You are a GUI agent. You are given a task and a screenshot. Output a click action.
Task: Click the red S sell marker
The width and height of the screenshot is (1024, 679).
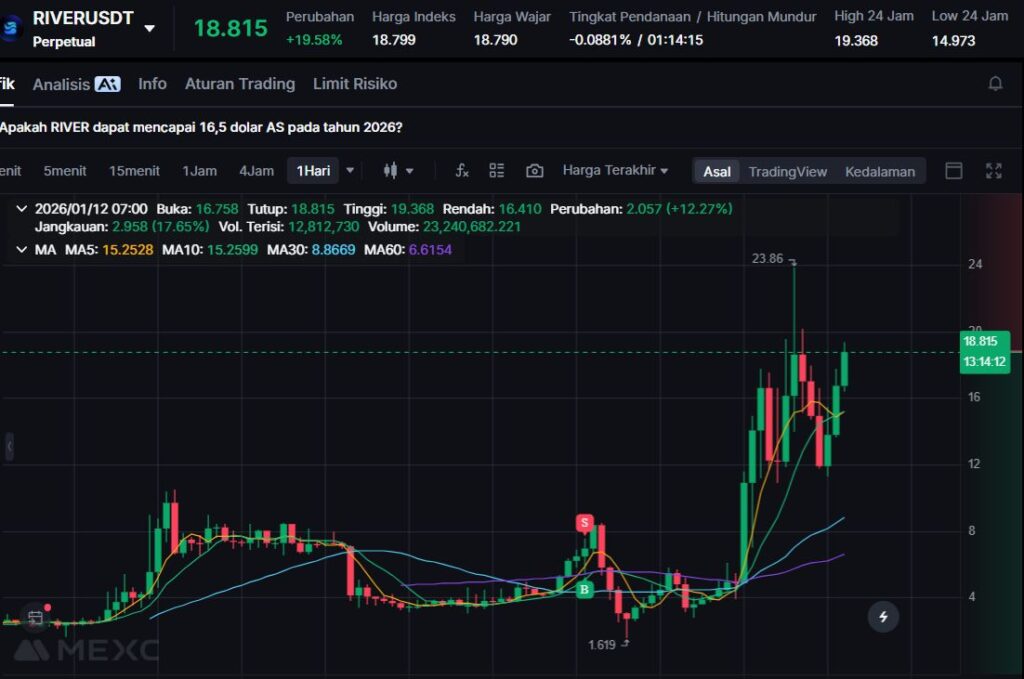click(584, 522)
